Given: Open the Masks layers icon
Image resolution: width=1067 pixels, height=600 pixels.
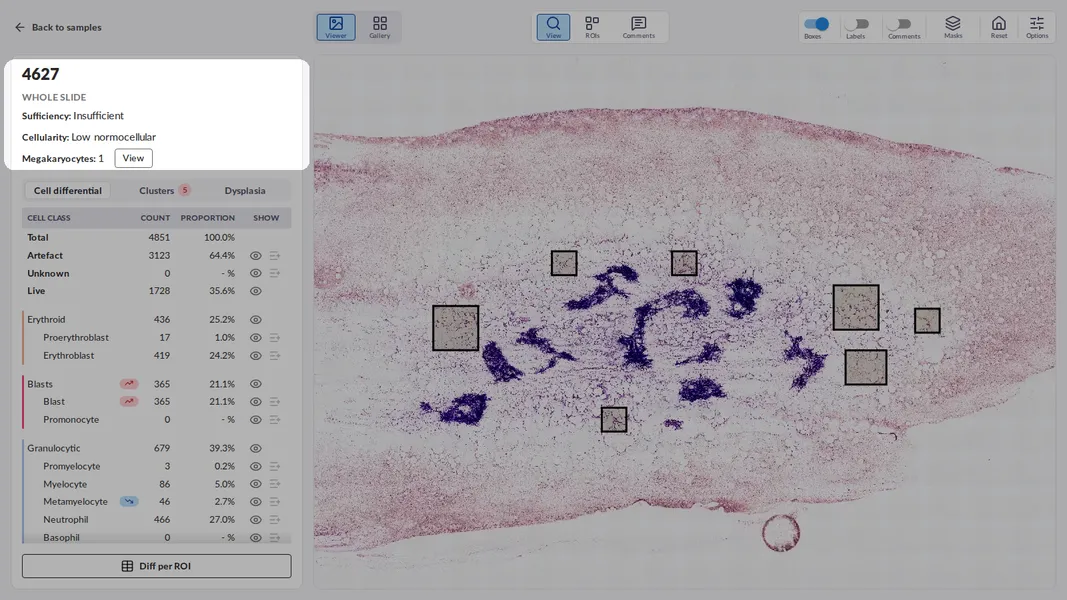Looking at the screenshot, I should pyautogui.click(x=953, y=27).
